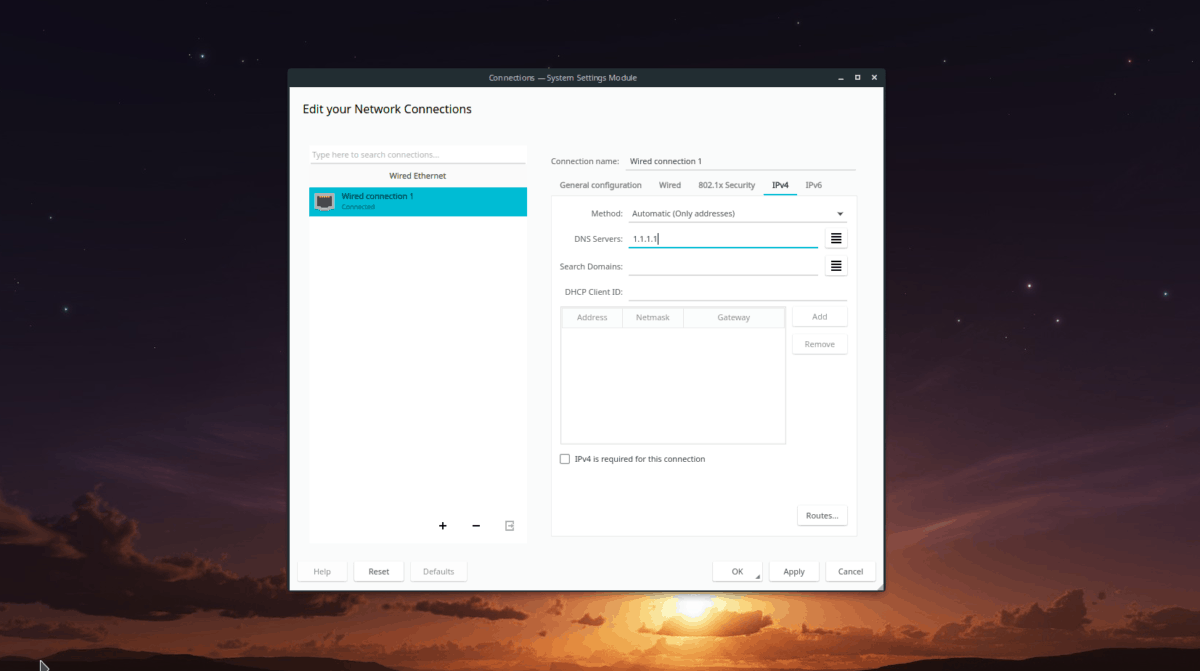Switch to the Wired tab
Screen dimensions: 1200x671
pyautogui.click(x=670, y=185)
